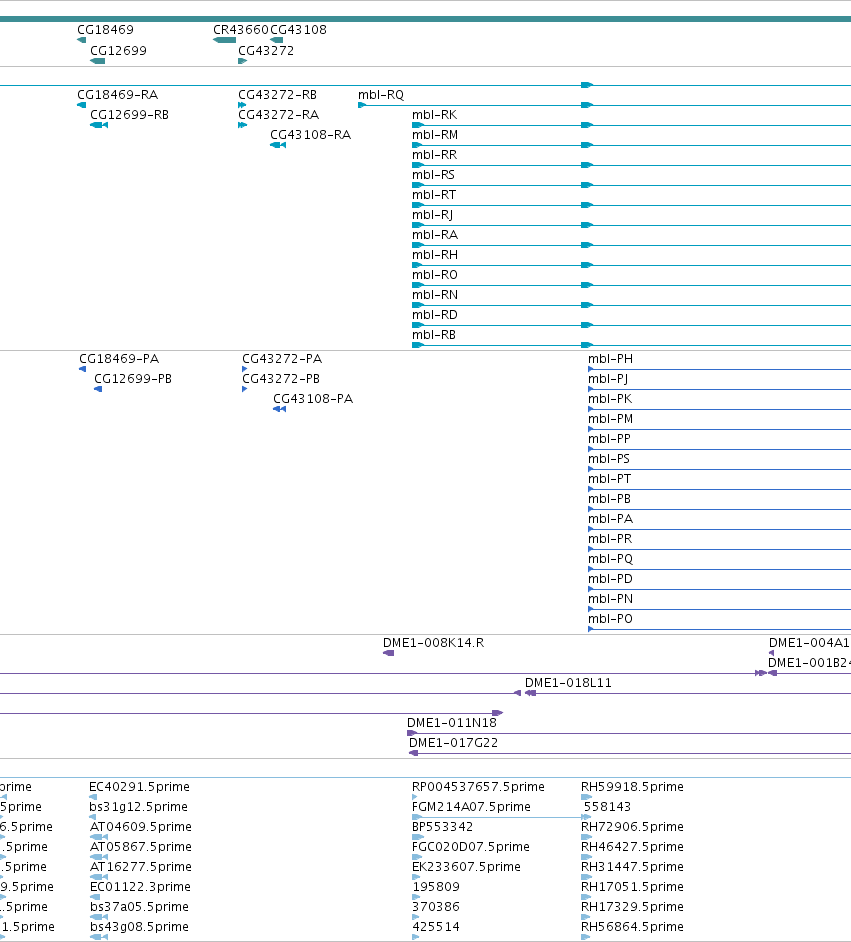Screen dimensions: 851x942
Task: Select the mbl-RA transcript
Action: click(x=435, y=234)
